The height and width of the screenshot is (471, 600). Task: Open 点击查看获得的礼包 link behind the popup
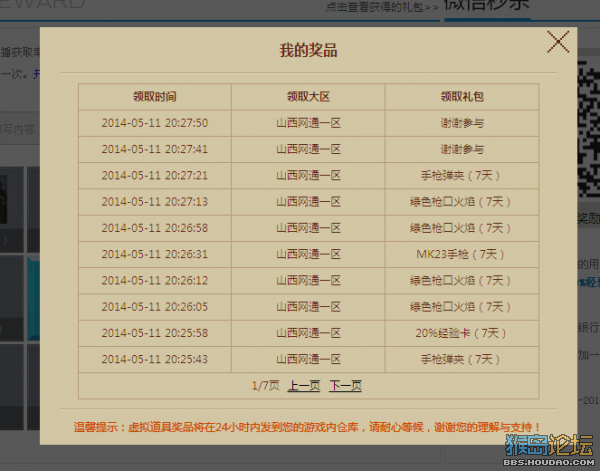tap(382, 7)
